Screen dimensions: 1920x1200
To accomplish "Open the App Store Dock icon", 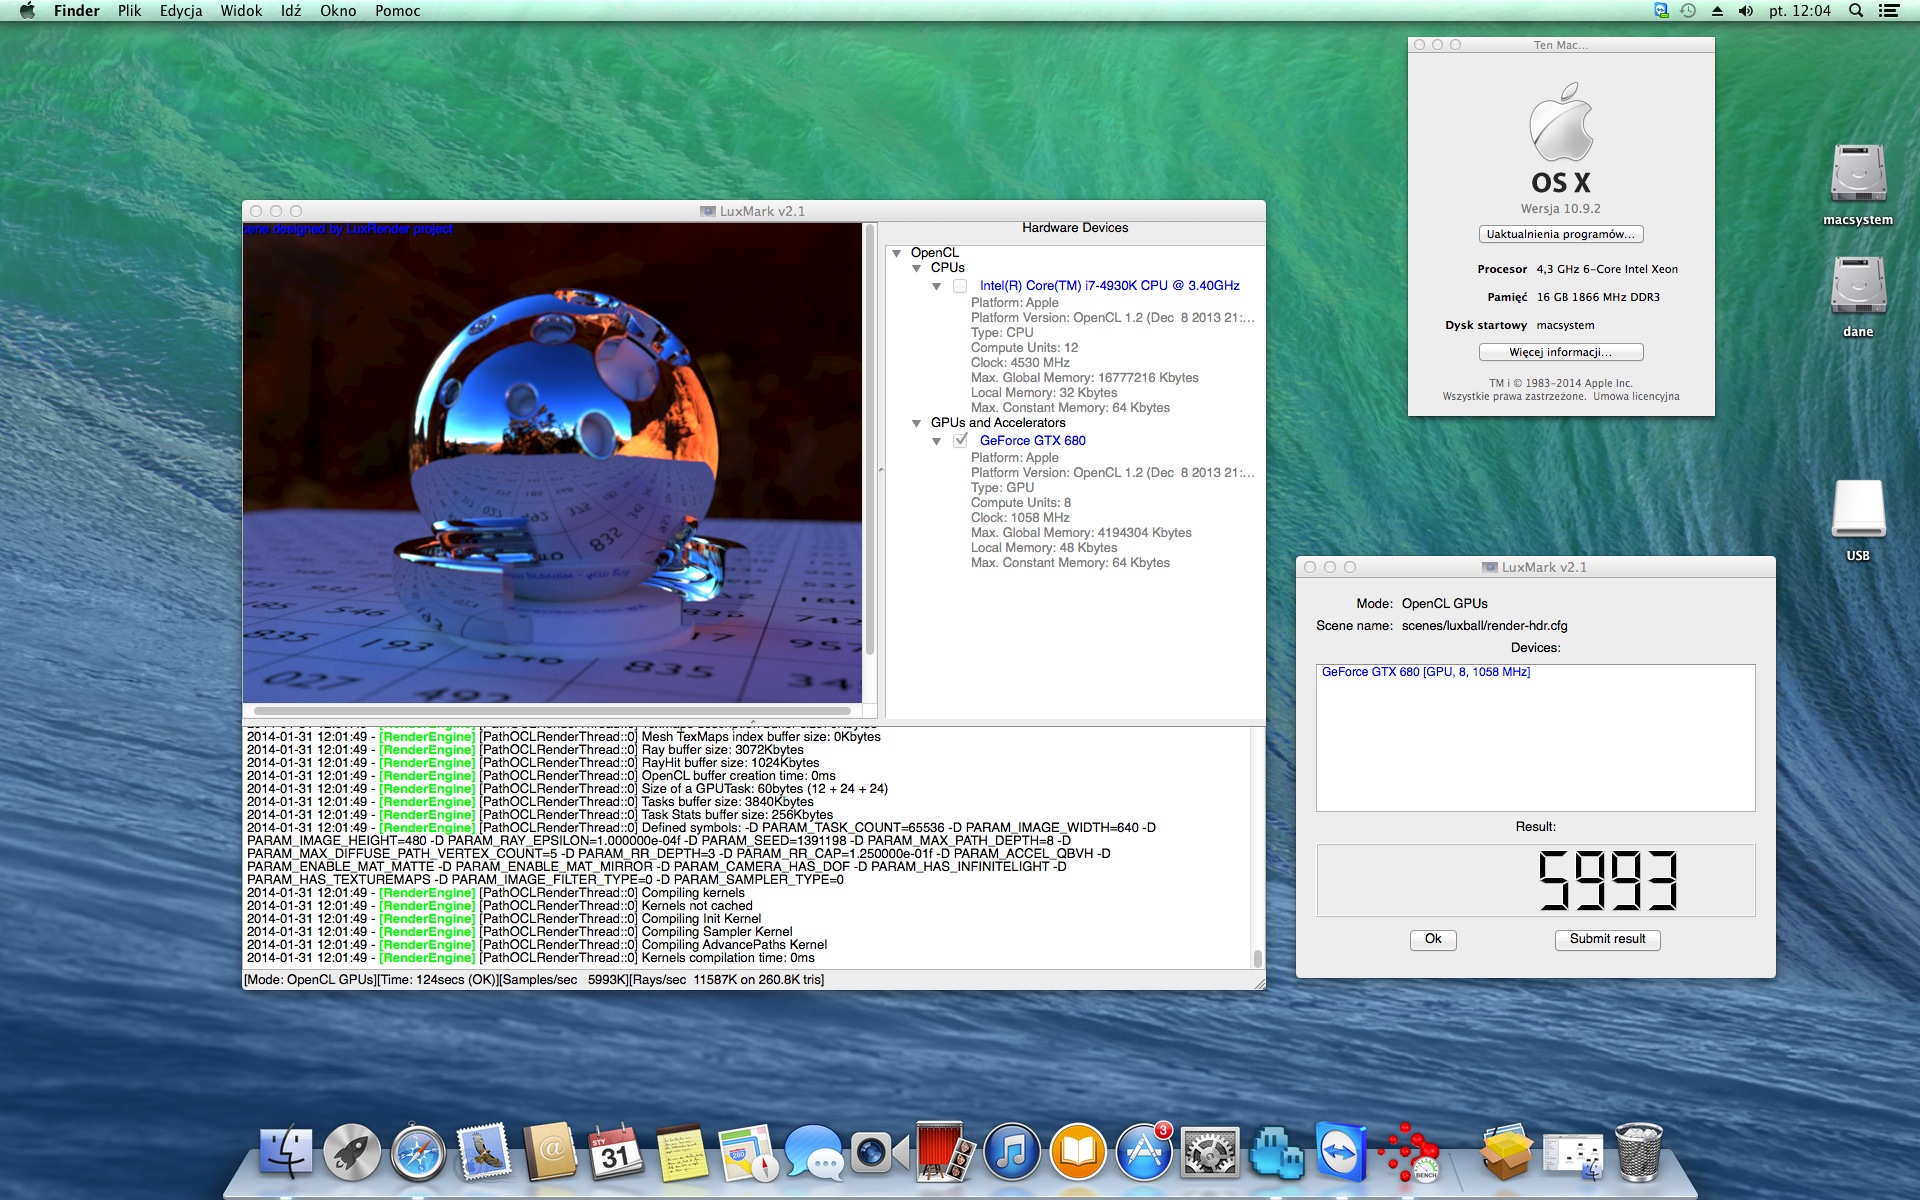I will pyautogui.click(x=1143, y=1153).
